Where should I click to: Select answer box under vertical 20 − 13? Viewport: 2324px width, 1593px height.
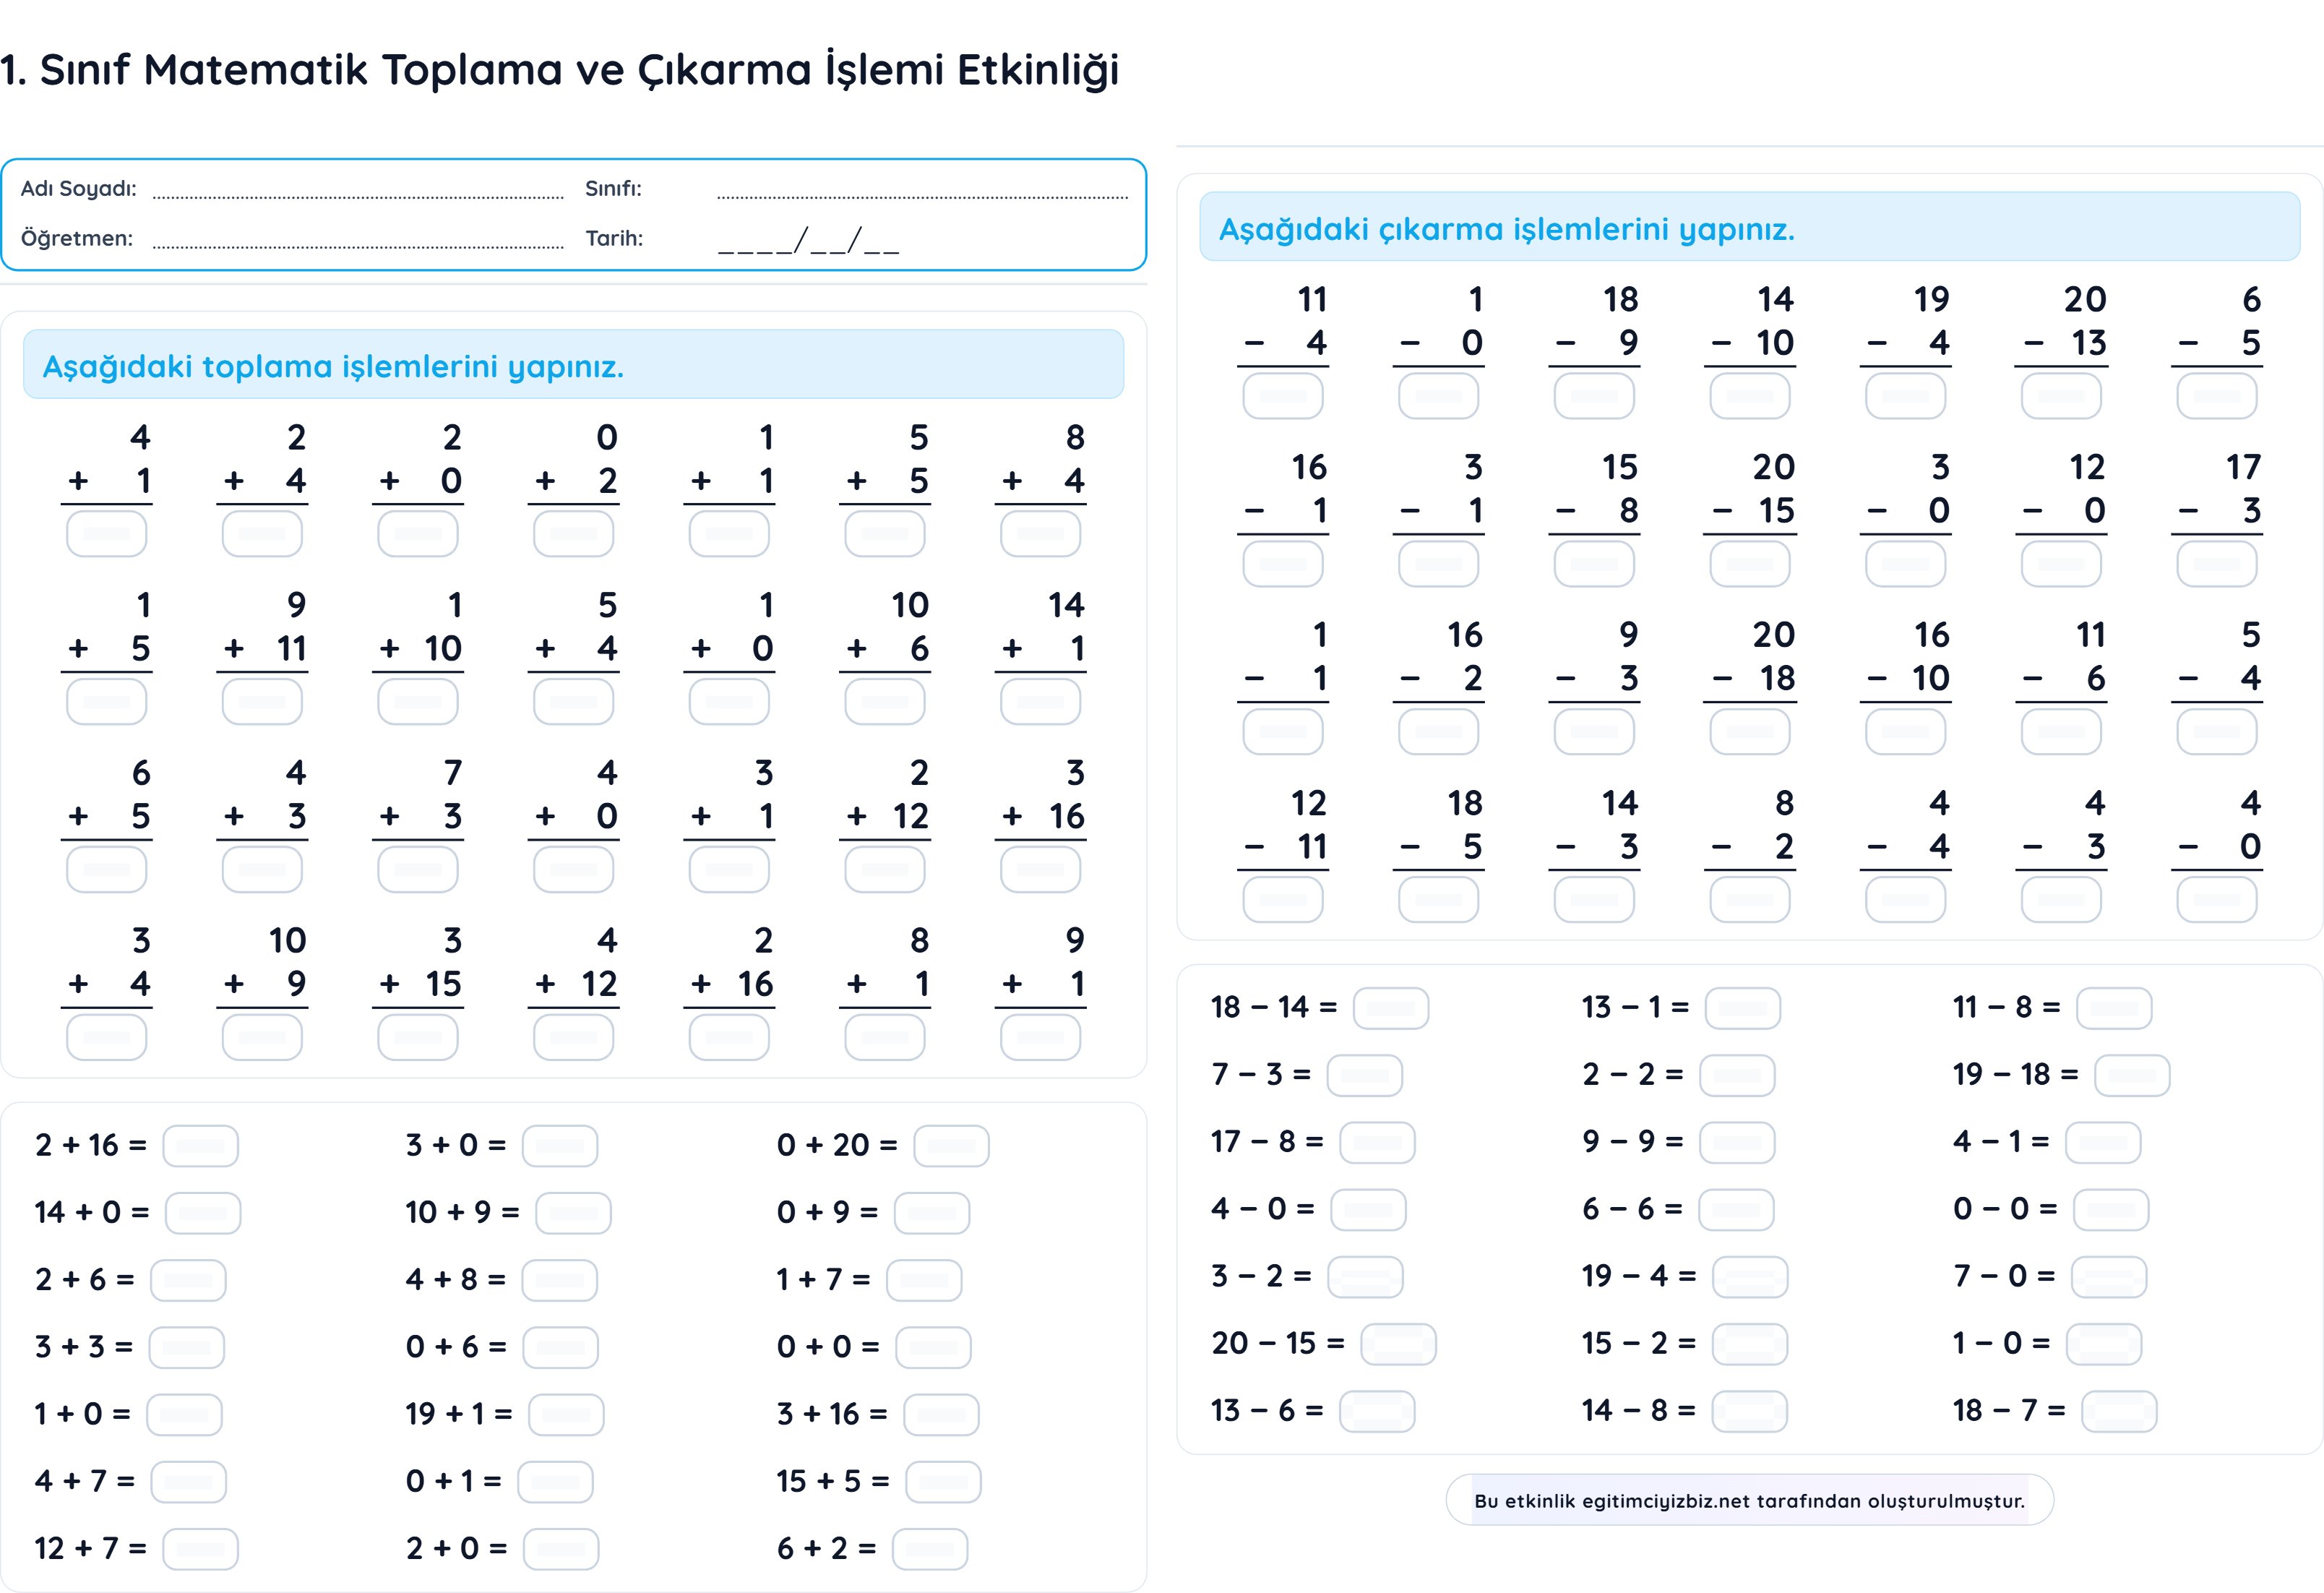[x=2061, y=396]
